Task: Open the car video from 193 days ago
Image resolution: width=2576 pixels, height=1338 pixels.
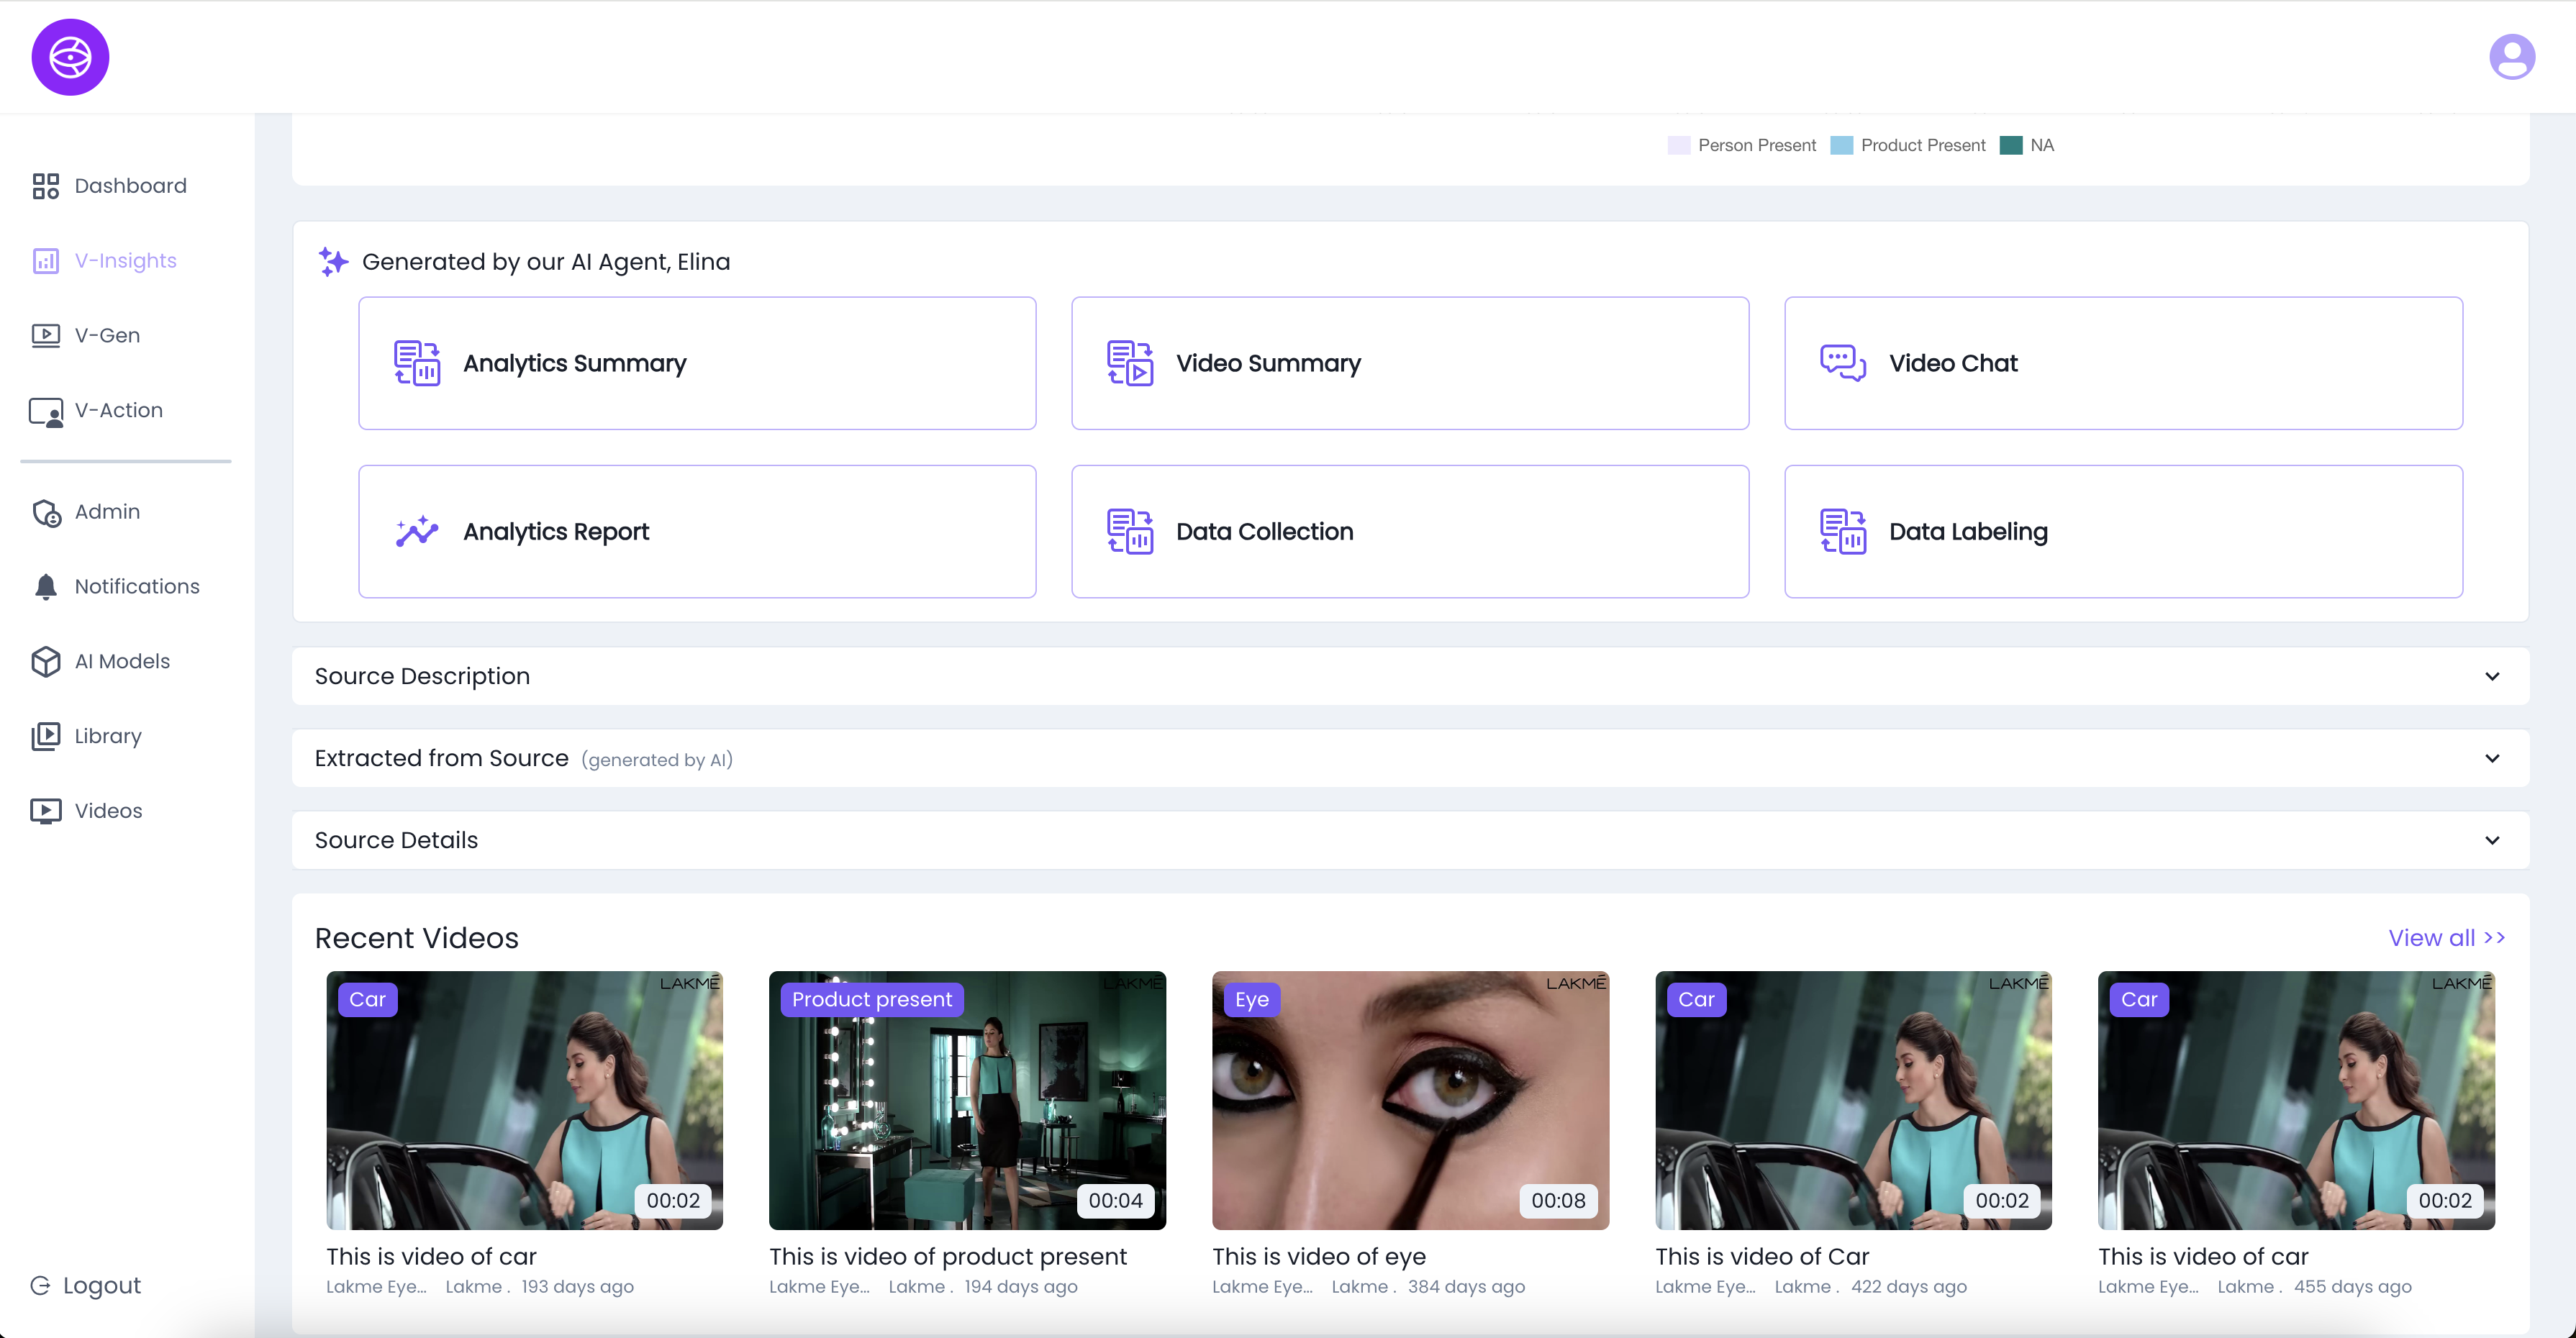Action: tap(524, 1100)
